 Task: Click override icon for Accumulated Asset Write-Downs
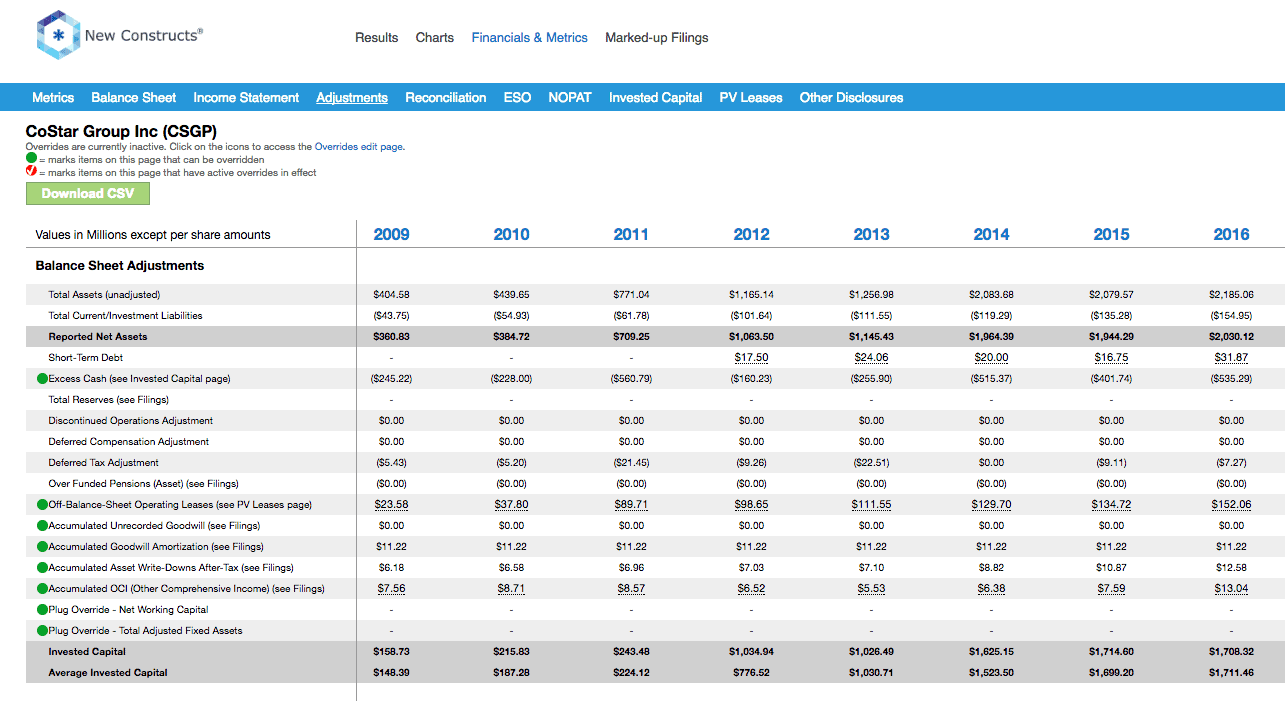click(x=42, y=568)
